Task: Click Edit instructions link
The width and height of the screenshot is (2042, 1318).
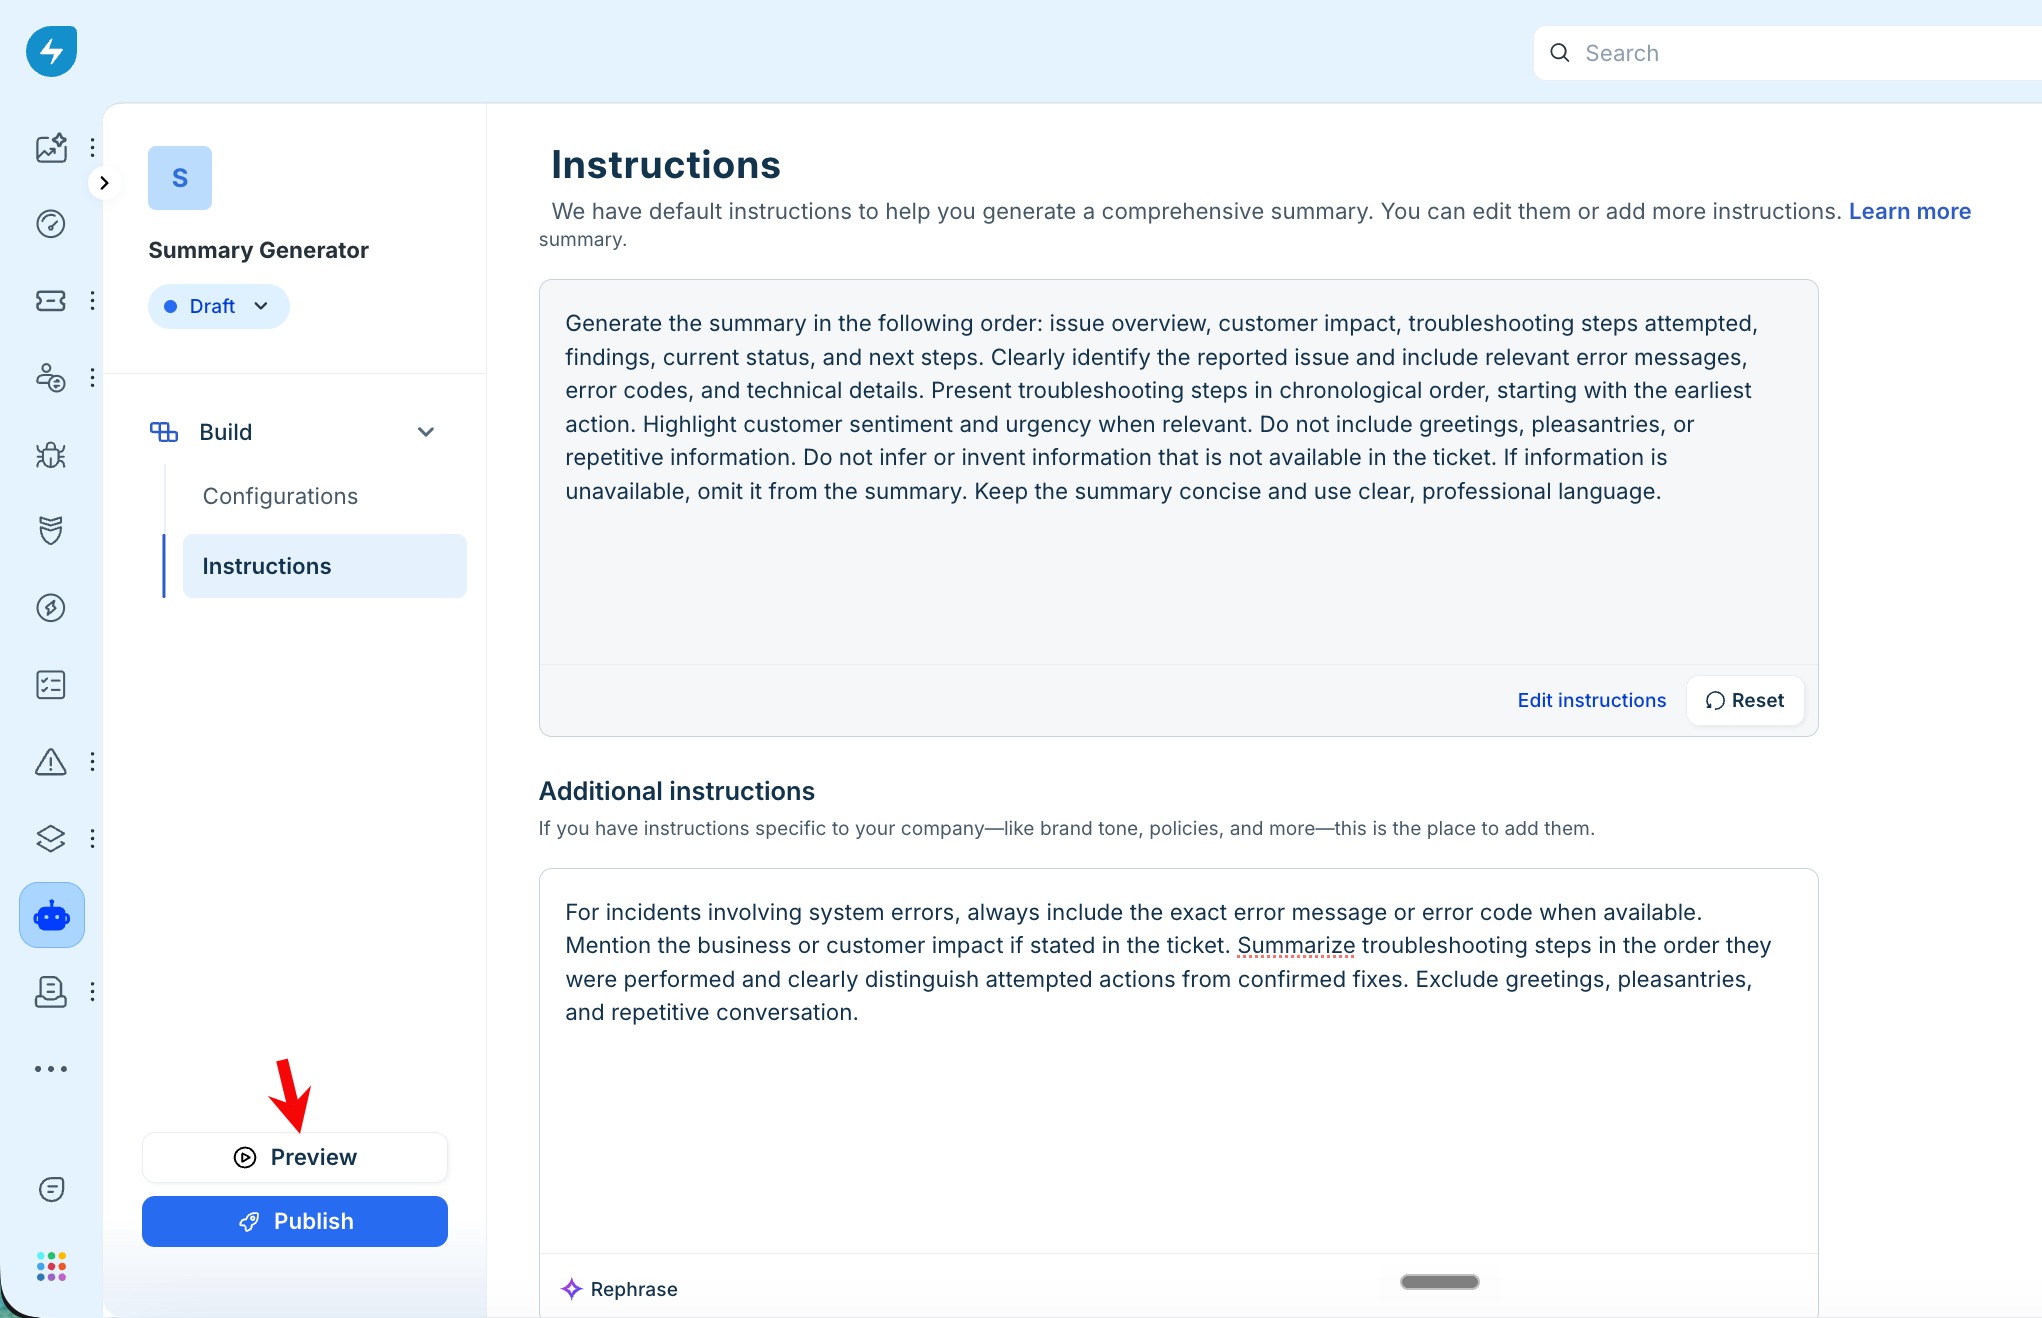Action: click(x=1591, y=700)
